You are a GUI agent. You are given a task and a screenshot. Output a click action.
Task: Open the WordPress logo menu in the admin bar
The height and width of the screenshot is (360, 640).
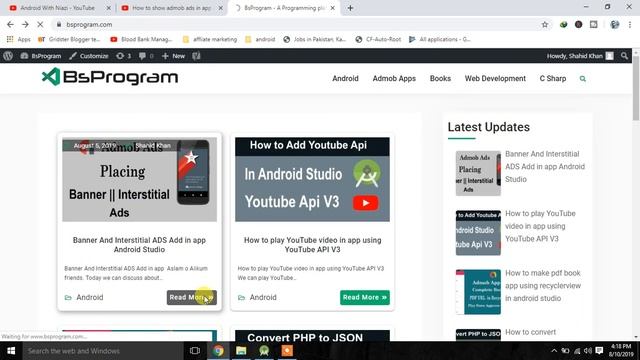click(x=8, y=56)
